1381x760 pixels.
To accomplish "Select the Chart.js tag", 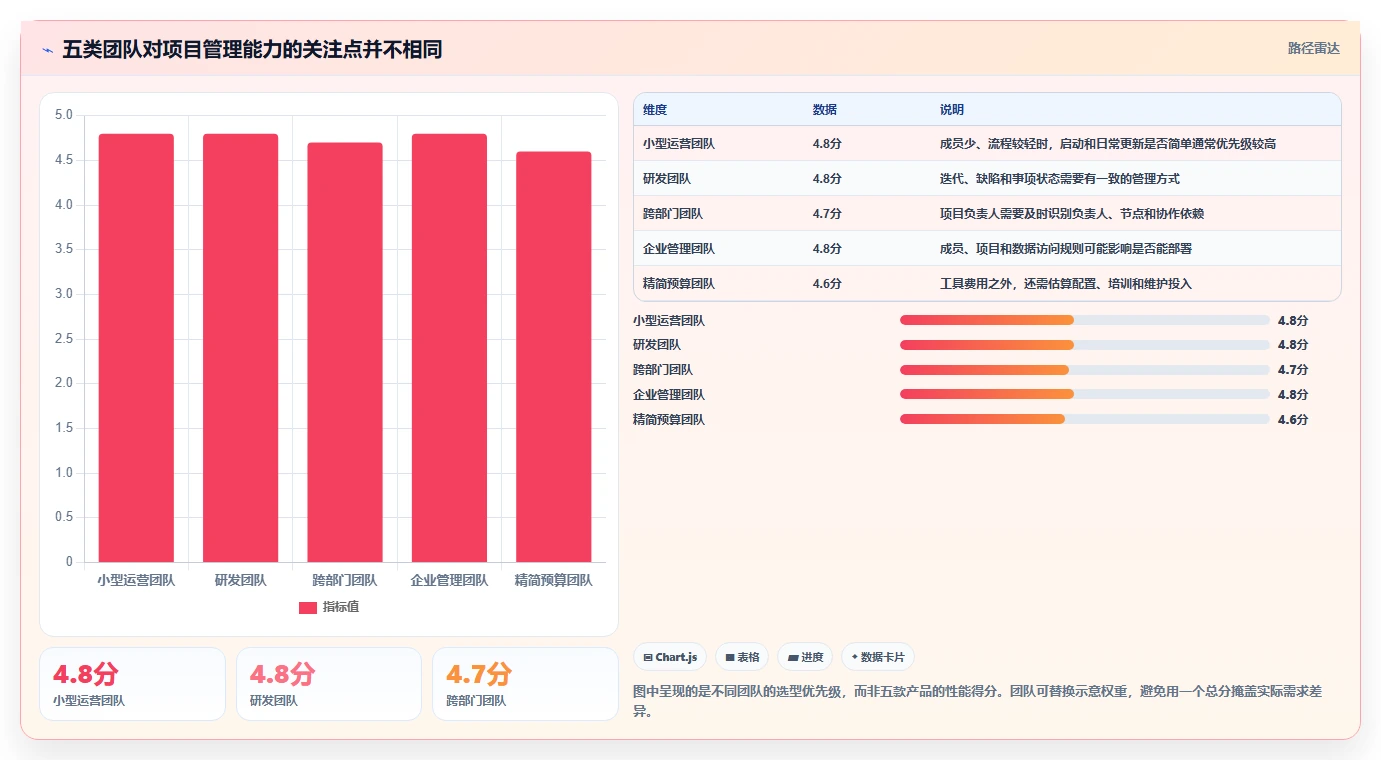I will (x=670, y=657).
